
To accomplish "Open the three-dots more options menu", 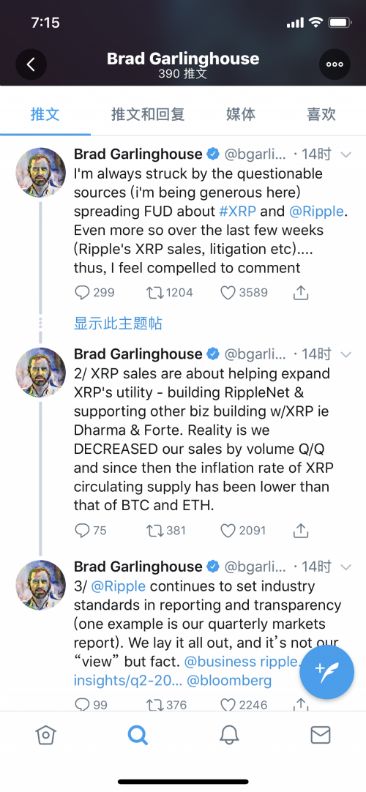I will 334,64.
